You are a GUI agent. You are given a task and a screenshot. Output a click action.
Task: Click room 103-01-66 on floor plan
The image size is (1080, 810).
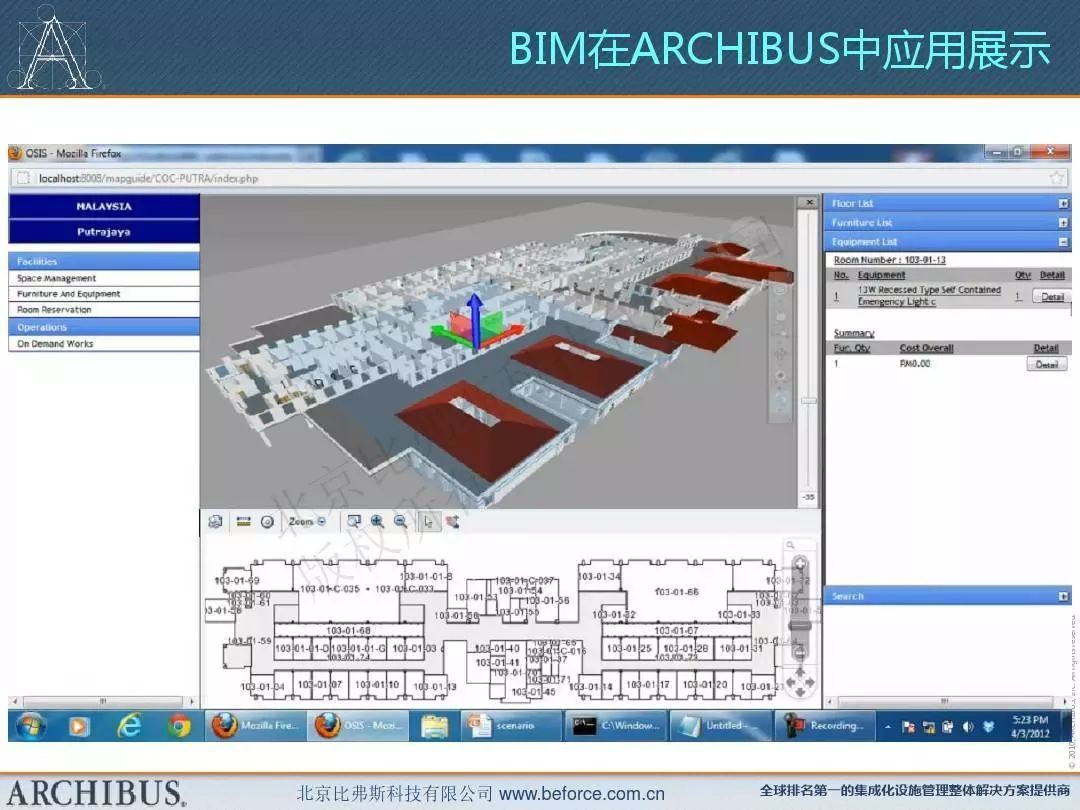(676, 591)
